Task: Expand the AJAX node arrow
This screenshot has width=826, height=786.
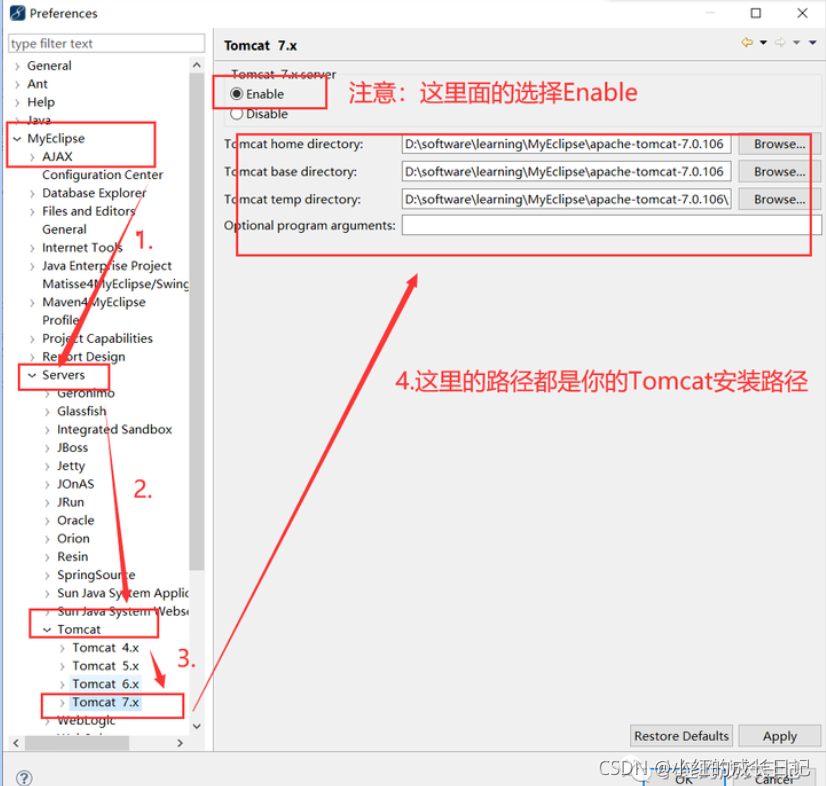Action: pos(32,157)
